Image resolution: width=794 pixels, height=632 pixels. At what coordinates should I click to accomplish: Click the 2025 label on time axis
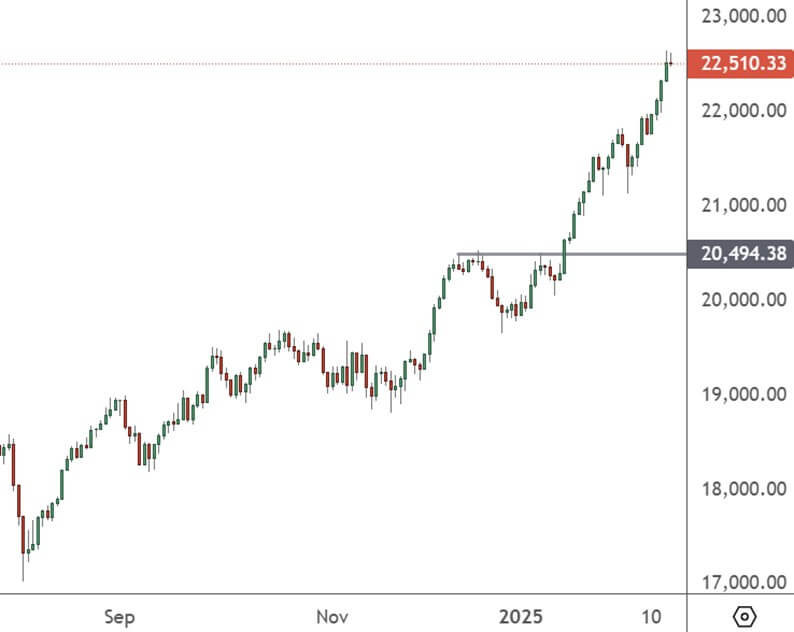click(522, 615)
